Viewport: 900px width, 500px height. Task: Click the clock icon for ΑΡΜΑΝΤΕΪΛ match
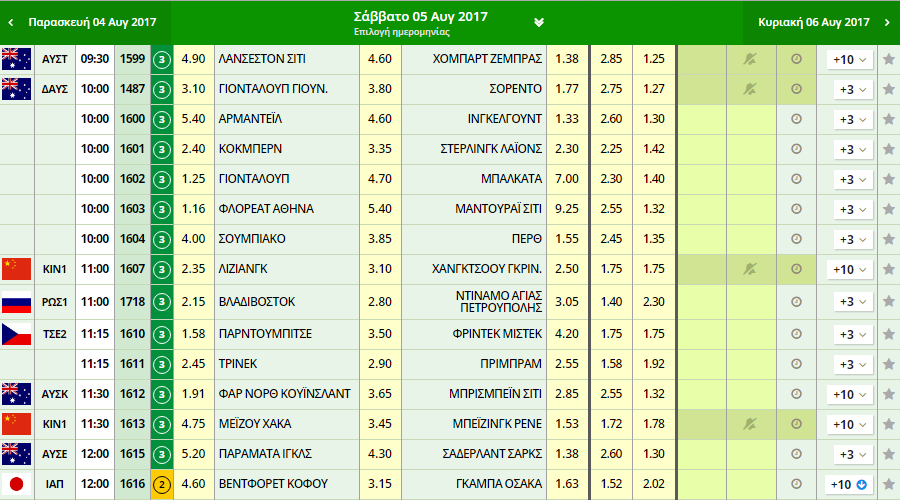pyautogui.click(x=796, y=119)
